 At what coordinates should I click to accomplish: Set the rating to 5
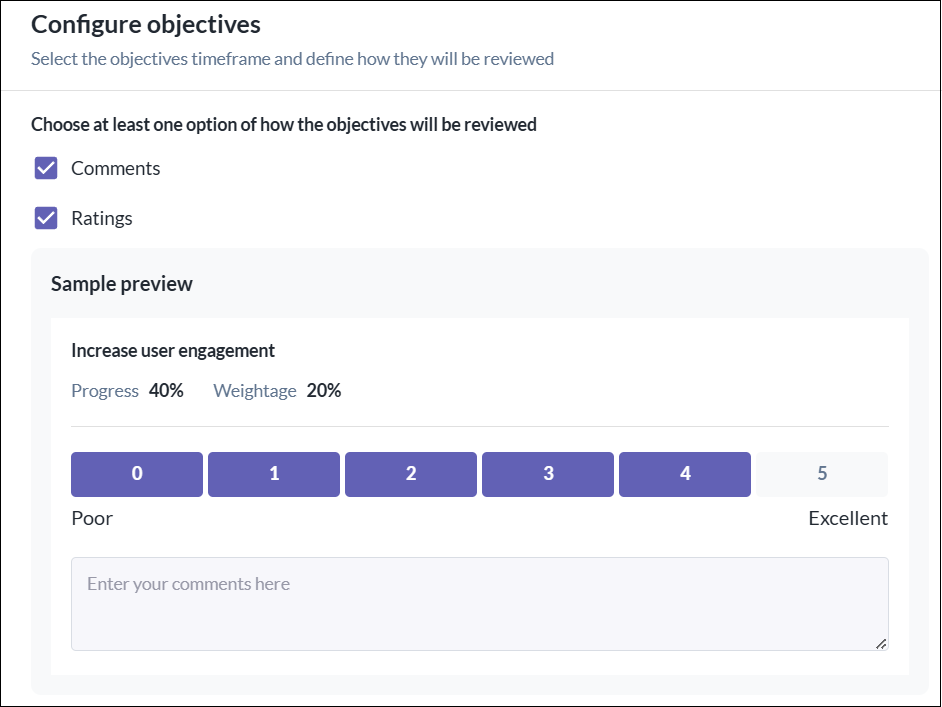(822, 474)
